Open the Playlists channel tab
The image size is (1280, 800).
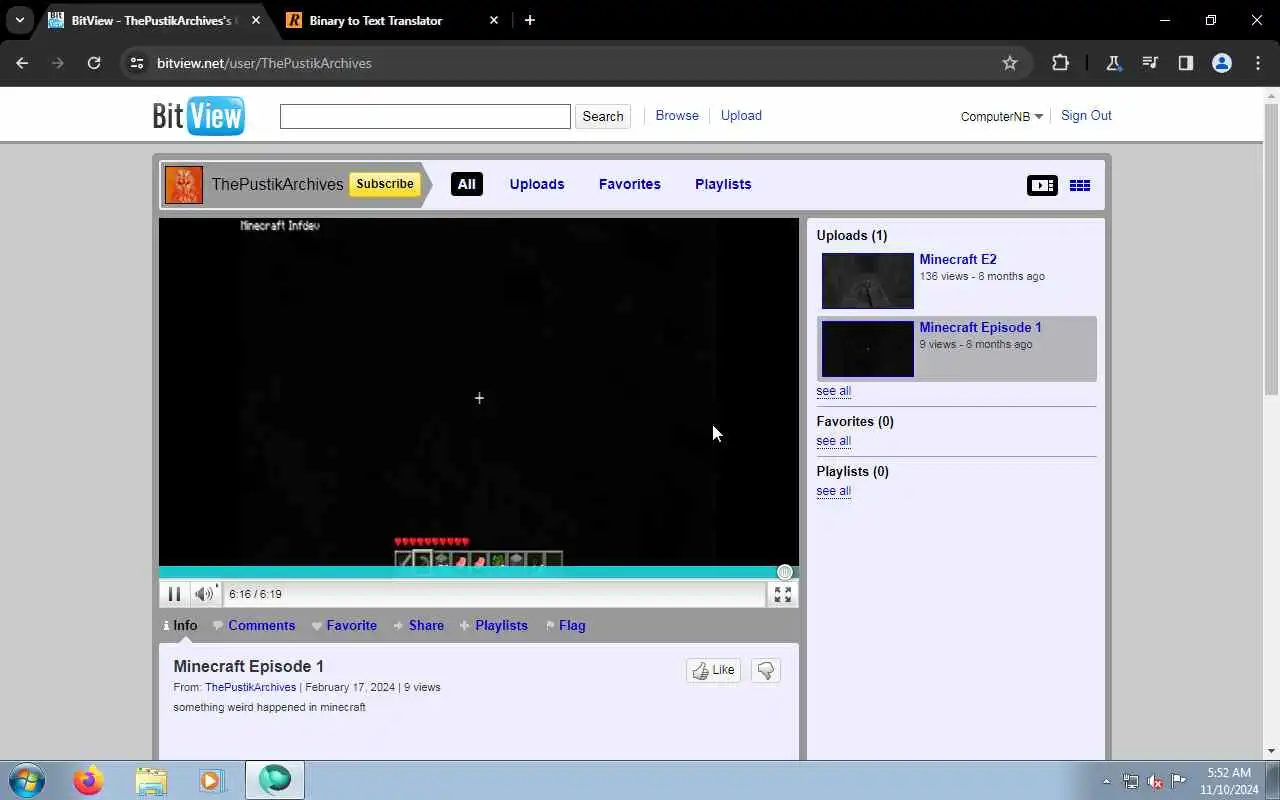(x=723, y=184)
